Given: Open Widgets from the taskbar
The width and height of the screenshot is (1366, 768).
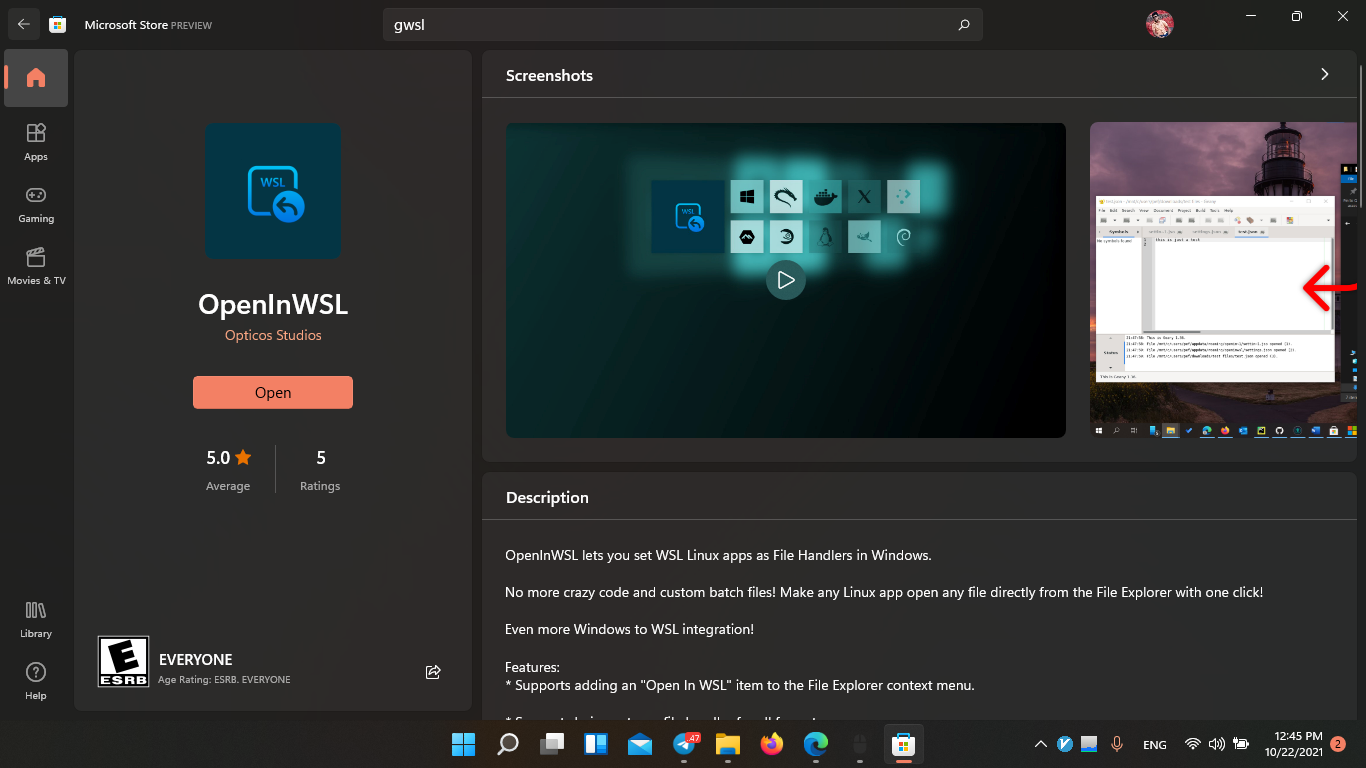Looking at the screenshot, I should 596,744.
